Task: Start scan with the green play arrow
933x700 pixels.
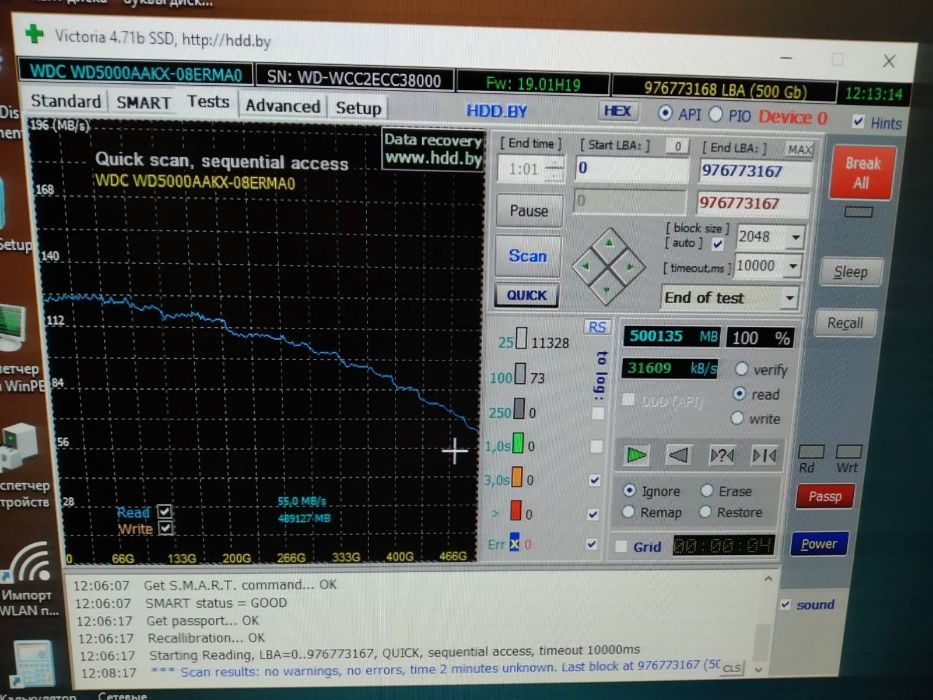Action: [635, 455]
